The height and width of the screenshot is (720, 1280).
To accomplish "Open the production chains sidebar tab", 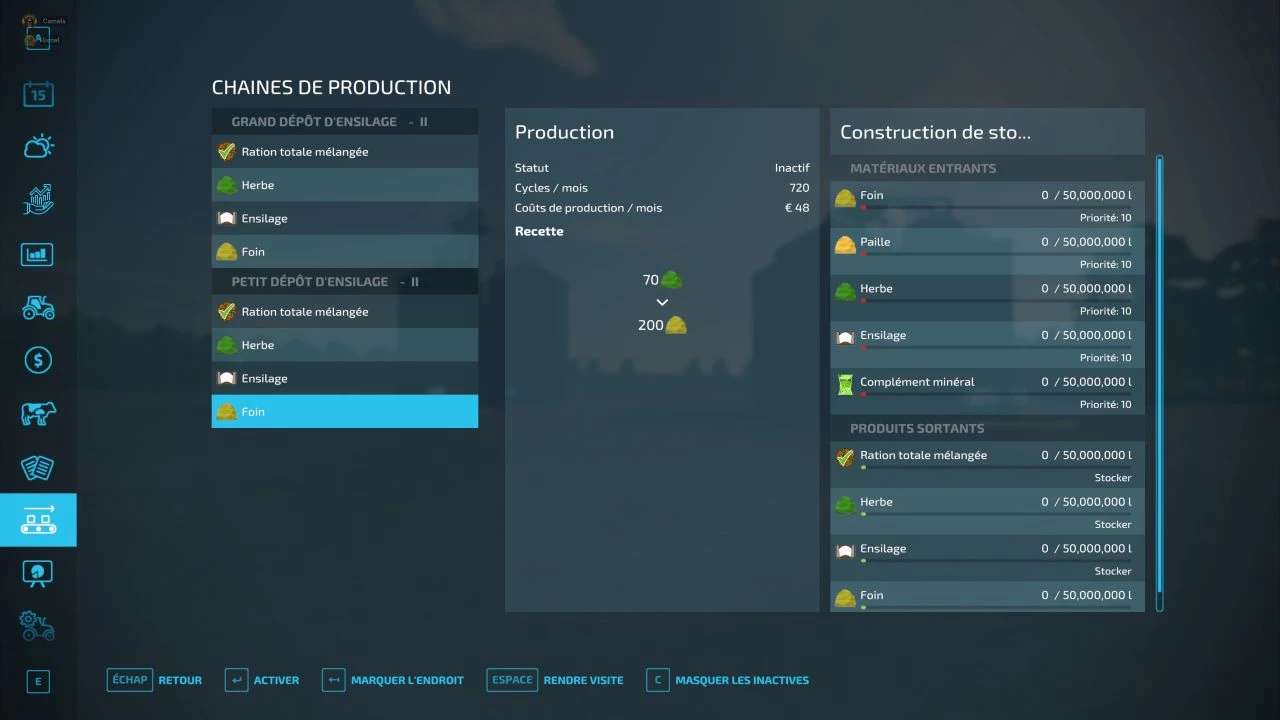I will [x=38, y=520].
